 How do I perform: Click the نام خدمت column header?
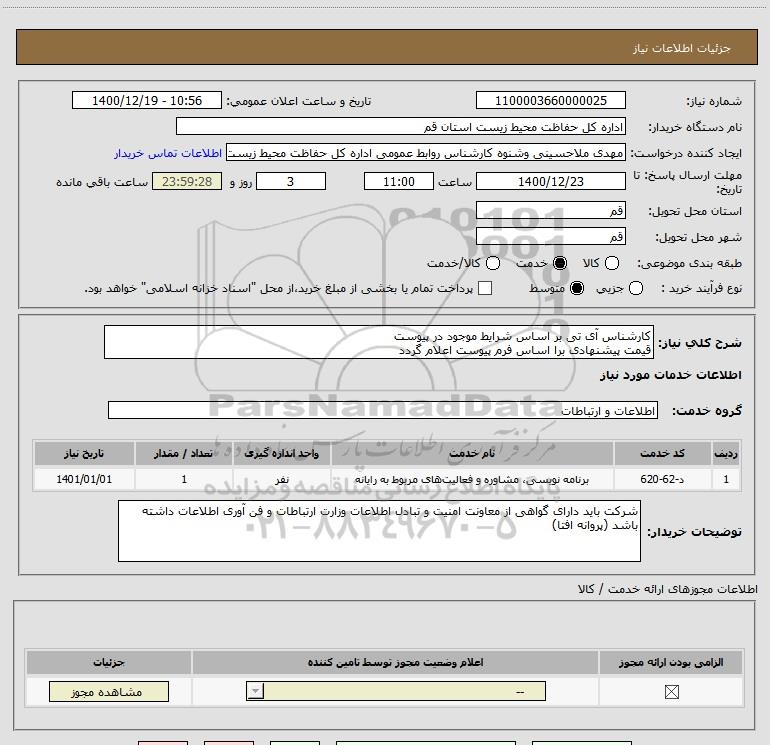pos(472,453)
